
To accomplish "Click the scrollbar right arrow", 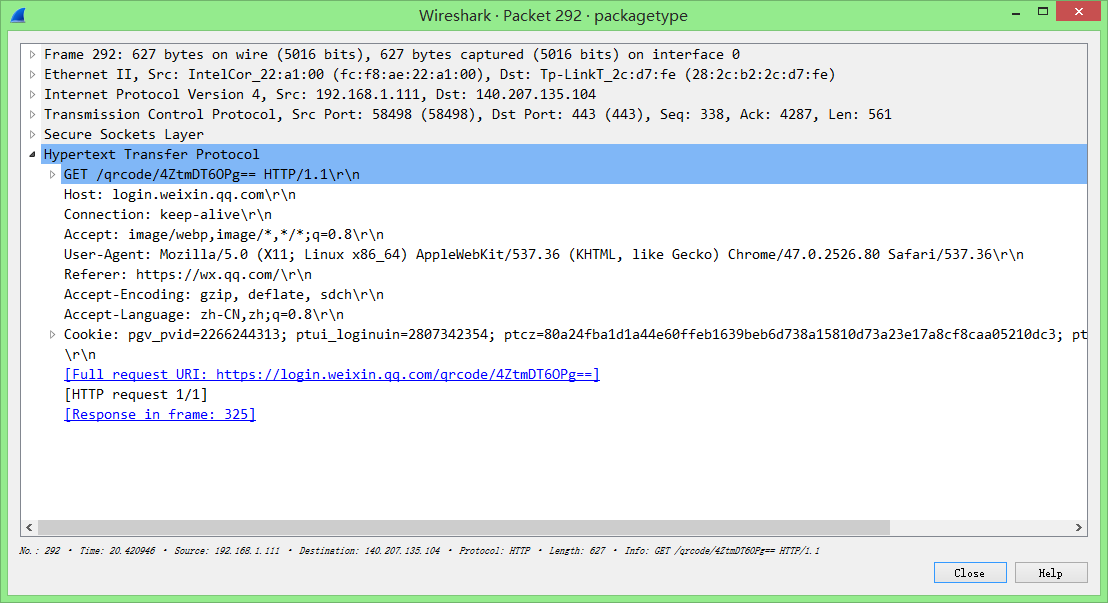I will point(1078,527).
